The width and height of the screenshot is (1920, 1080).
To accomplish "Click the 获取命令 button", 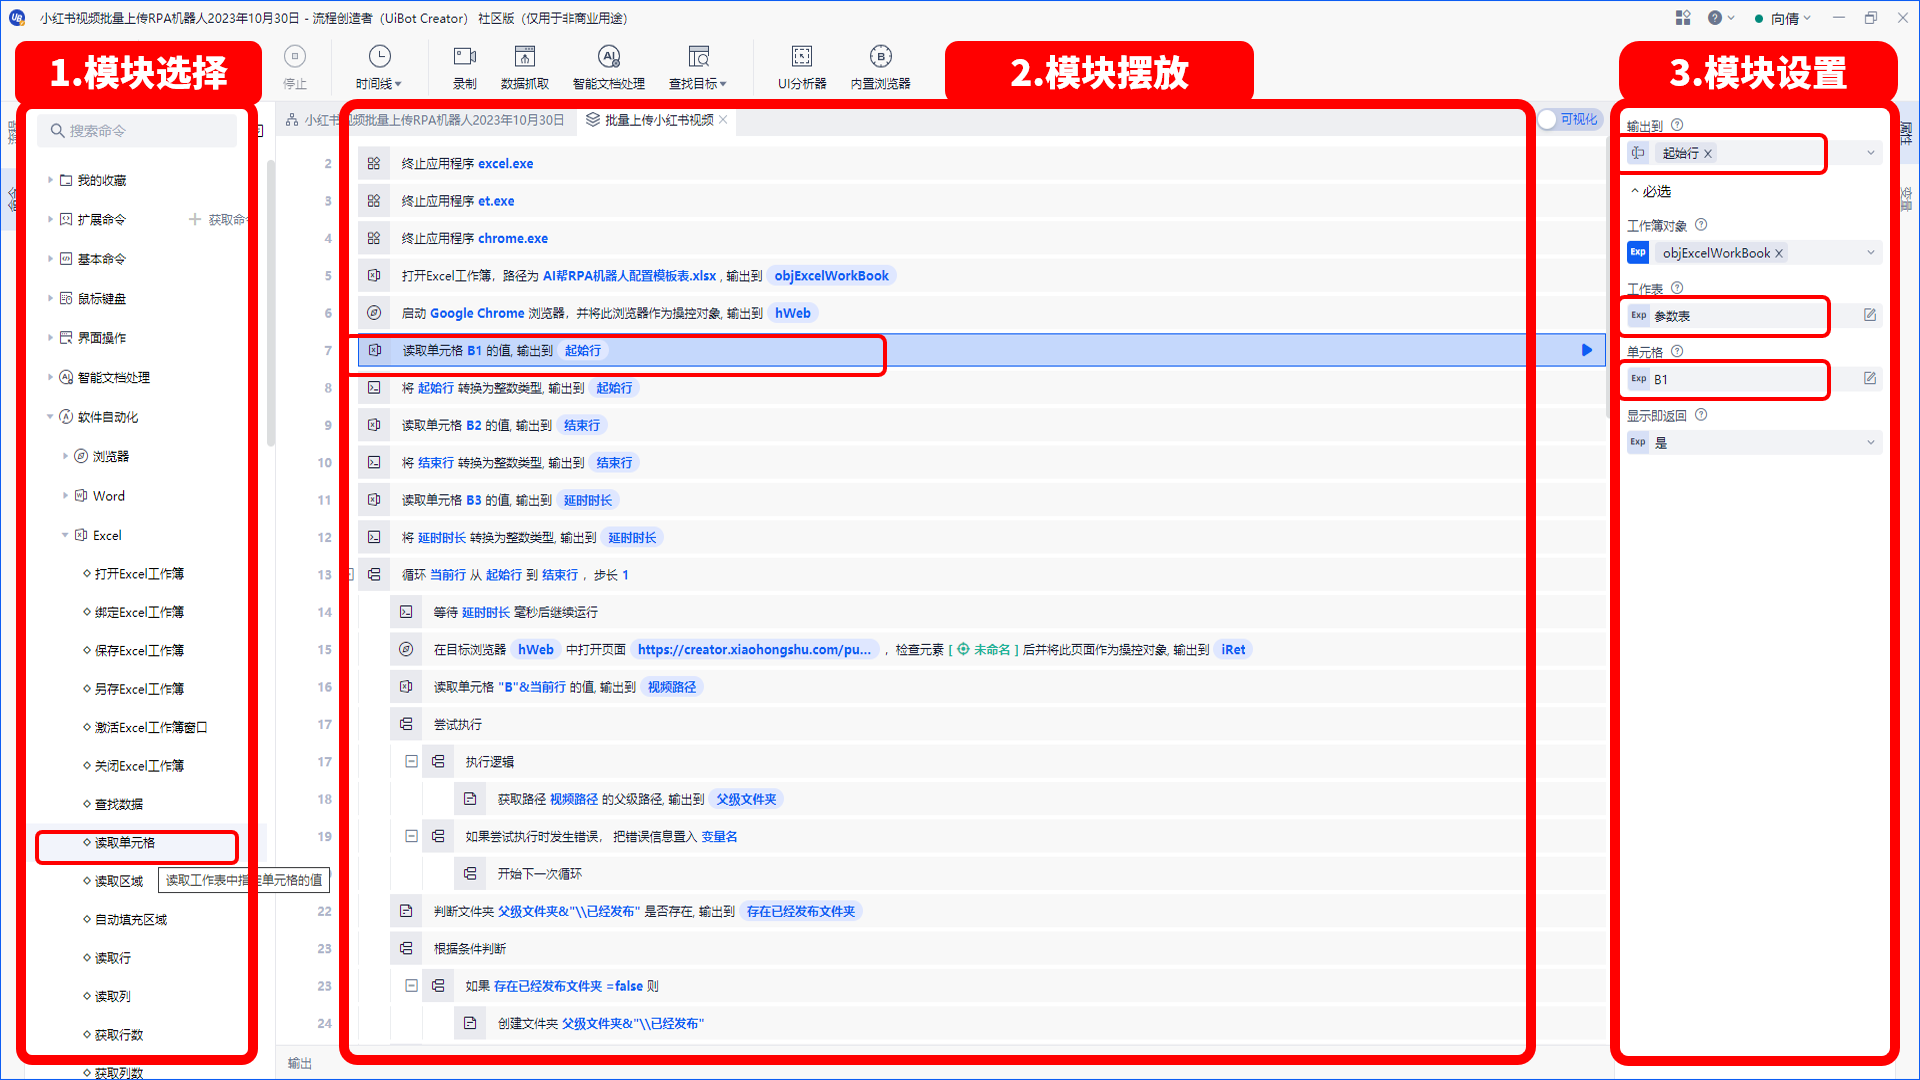I will click(218, 219).
